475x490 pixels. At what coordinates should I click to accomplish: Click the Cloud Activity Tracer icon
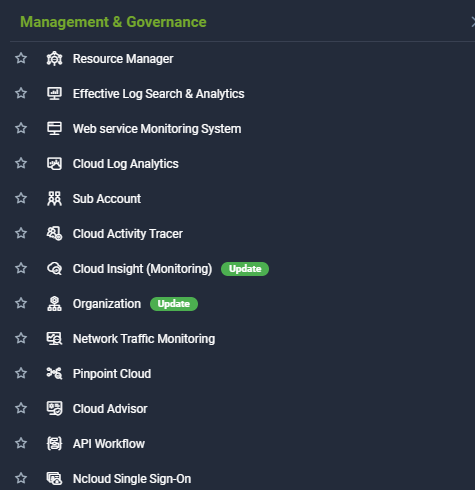54,234
